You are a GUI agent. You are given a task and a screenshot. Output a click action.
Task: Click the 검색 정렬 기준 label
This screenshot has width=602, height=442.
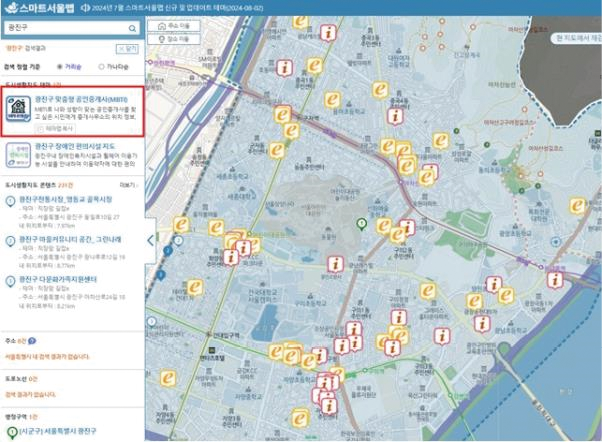click(22, 67)
